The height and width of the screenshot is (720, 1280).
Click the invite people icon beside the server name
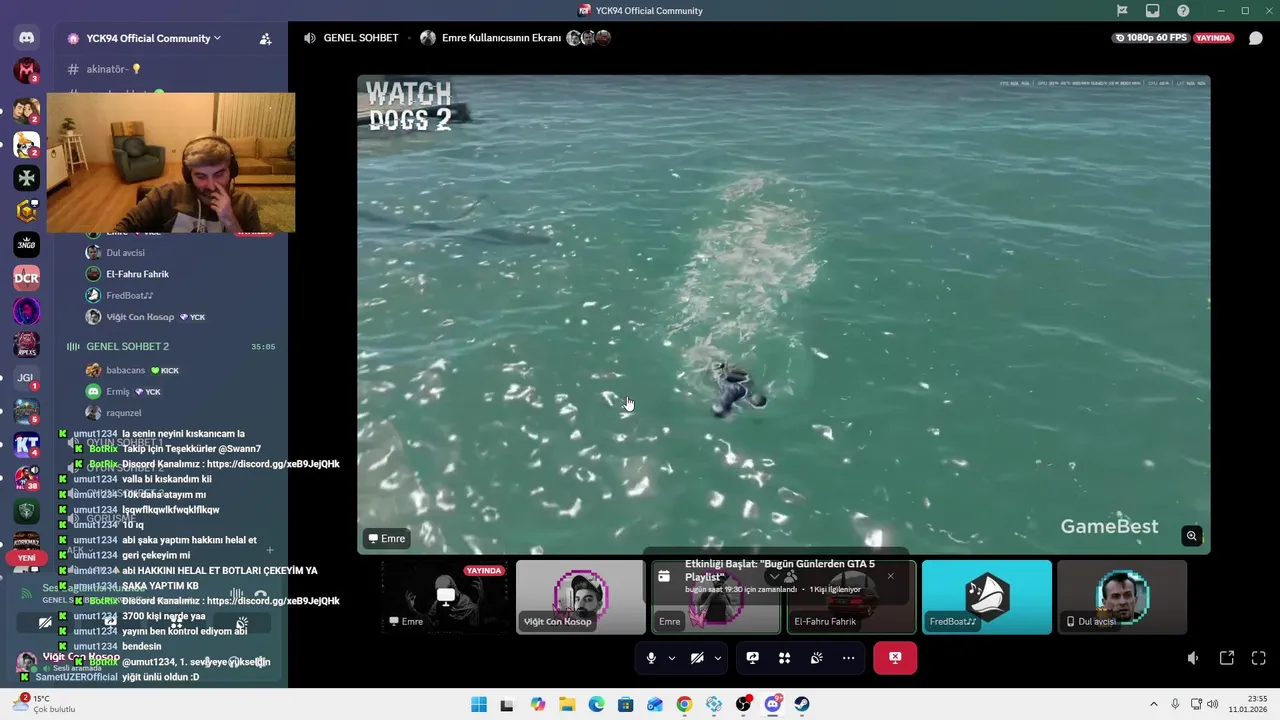(x=265, y=38)
